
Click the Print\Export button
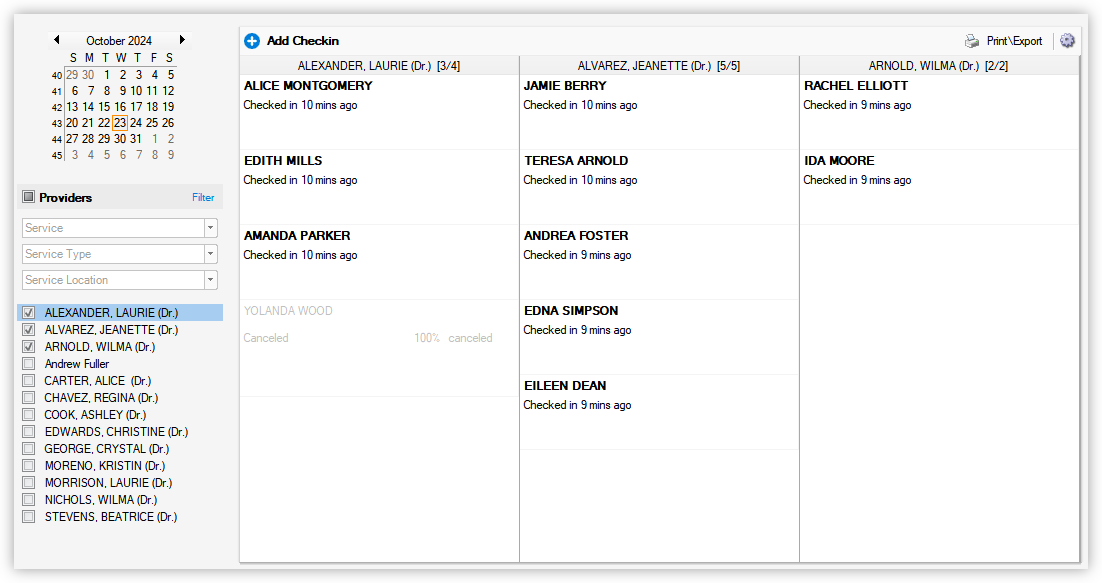[x=1013, y=41]
